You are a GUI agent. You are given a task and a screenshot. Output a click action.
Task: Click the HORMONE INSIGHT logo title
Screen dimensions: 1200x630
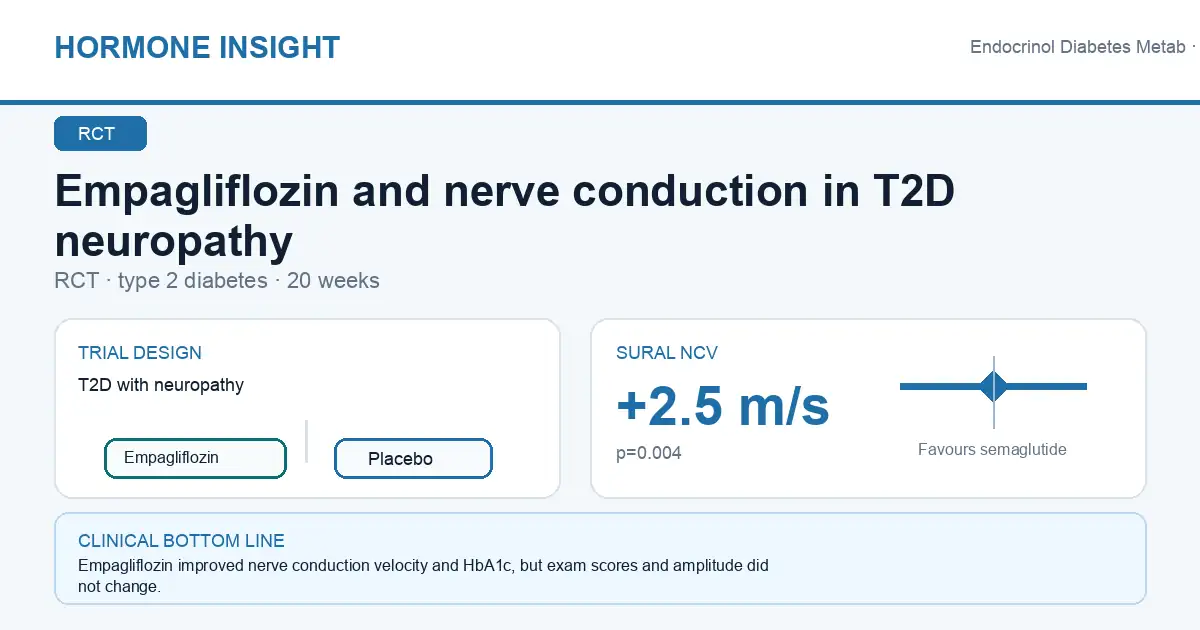point(197,47)
